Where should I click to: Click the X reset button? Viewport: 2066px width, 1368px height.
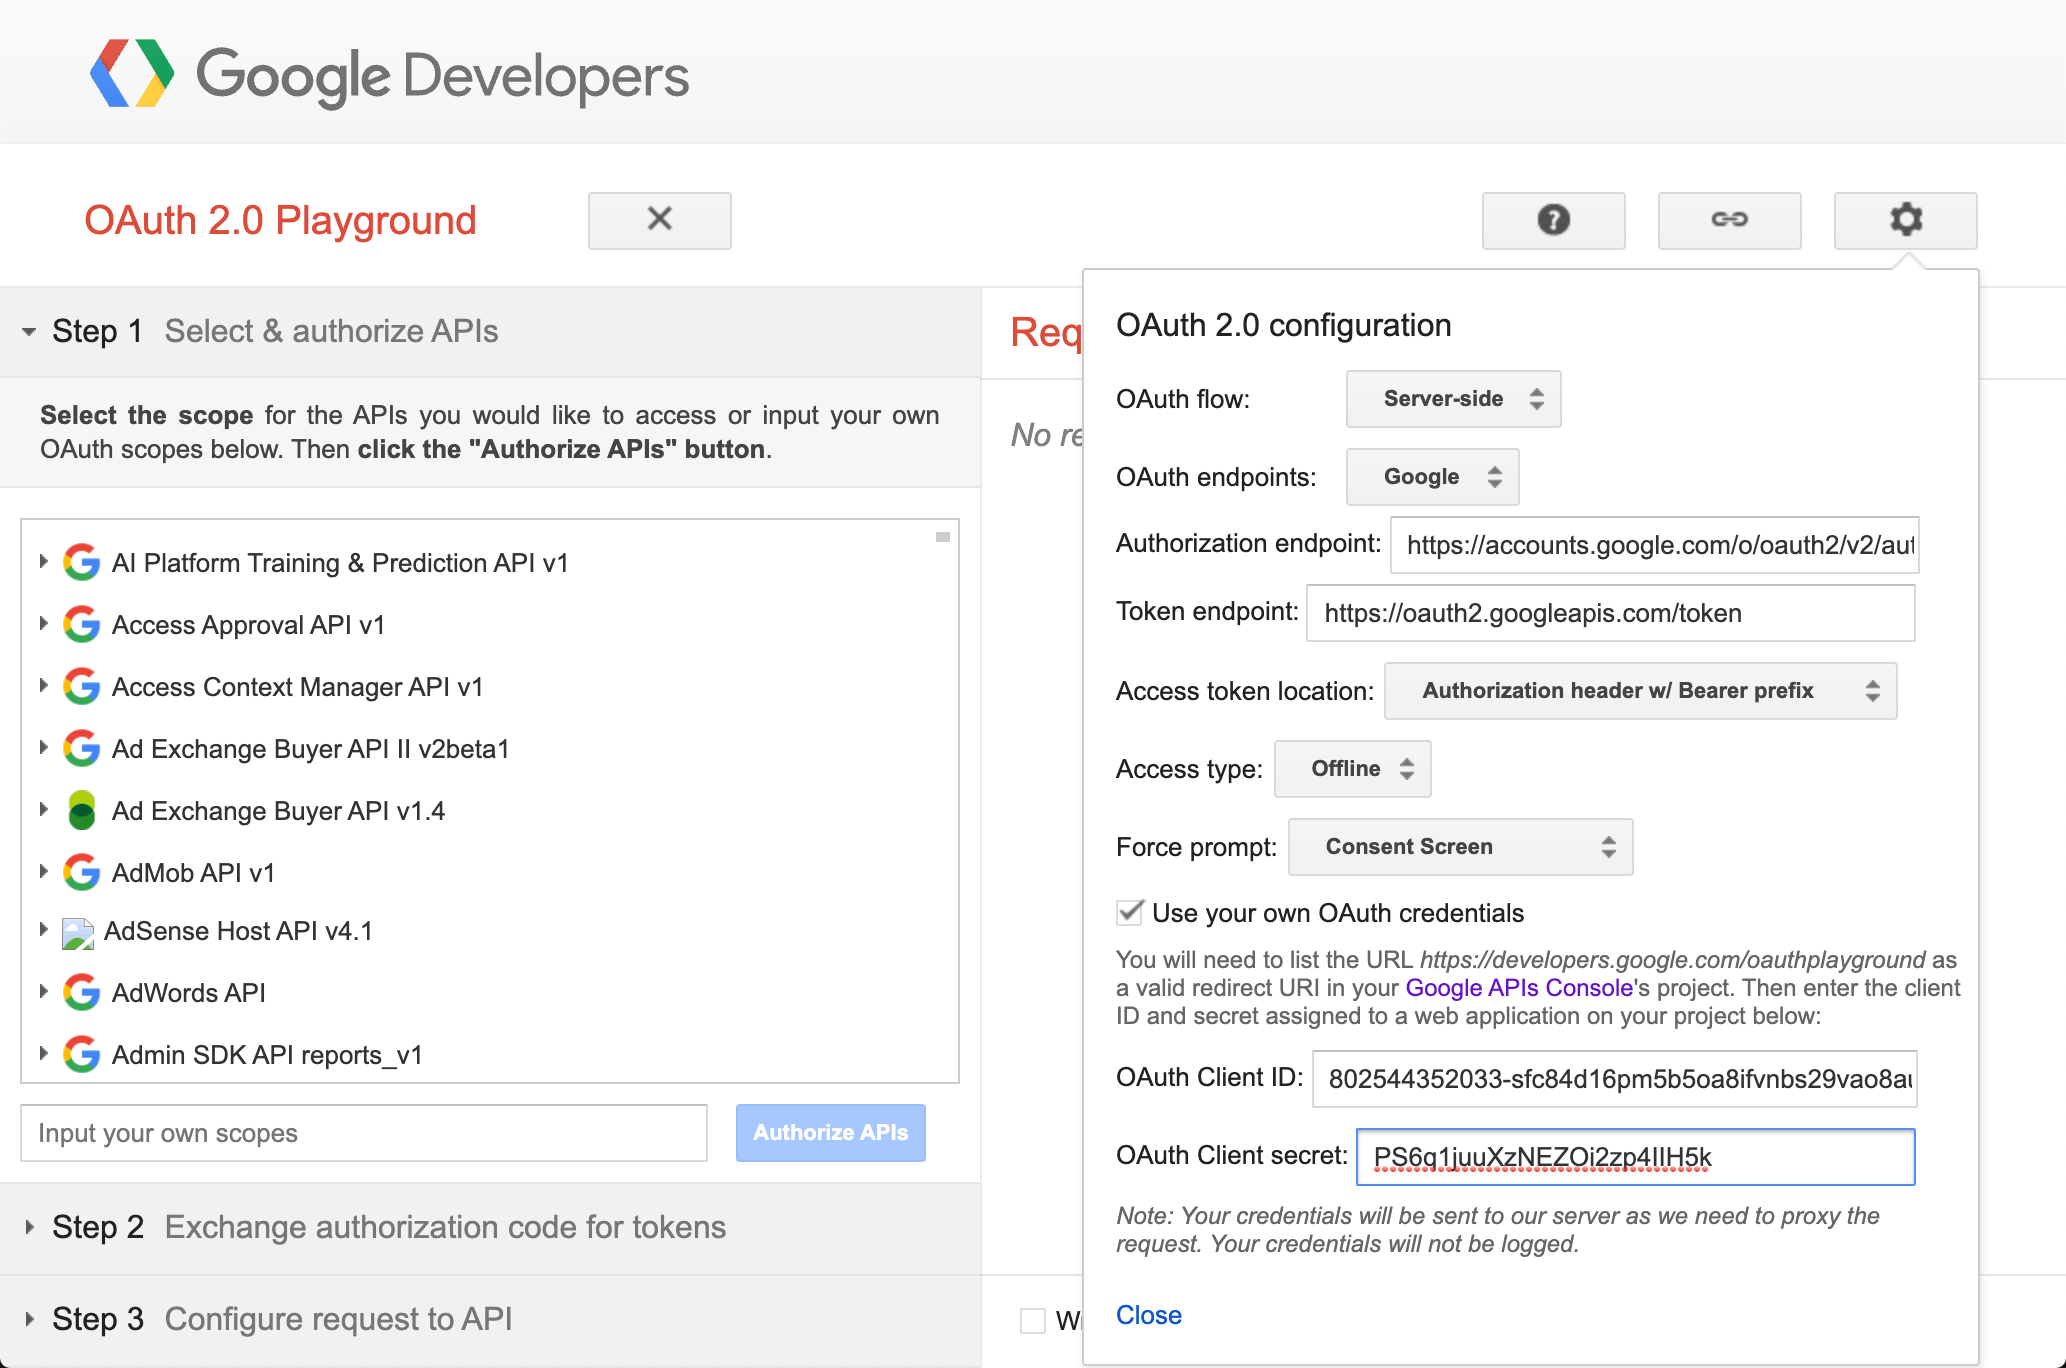coord(660,220)
